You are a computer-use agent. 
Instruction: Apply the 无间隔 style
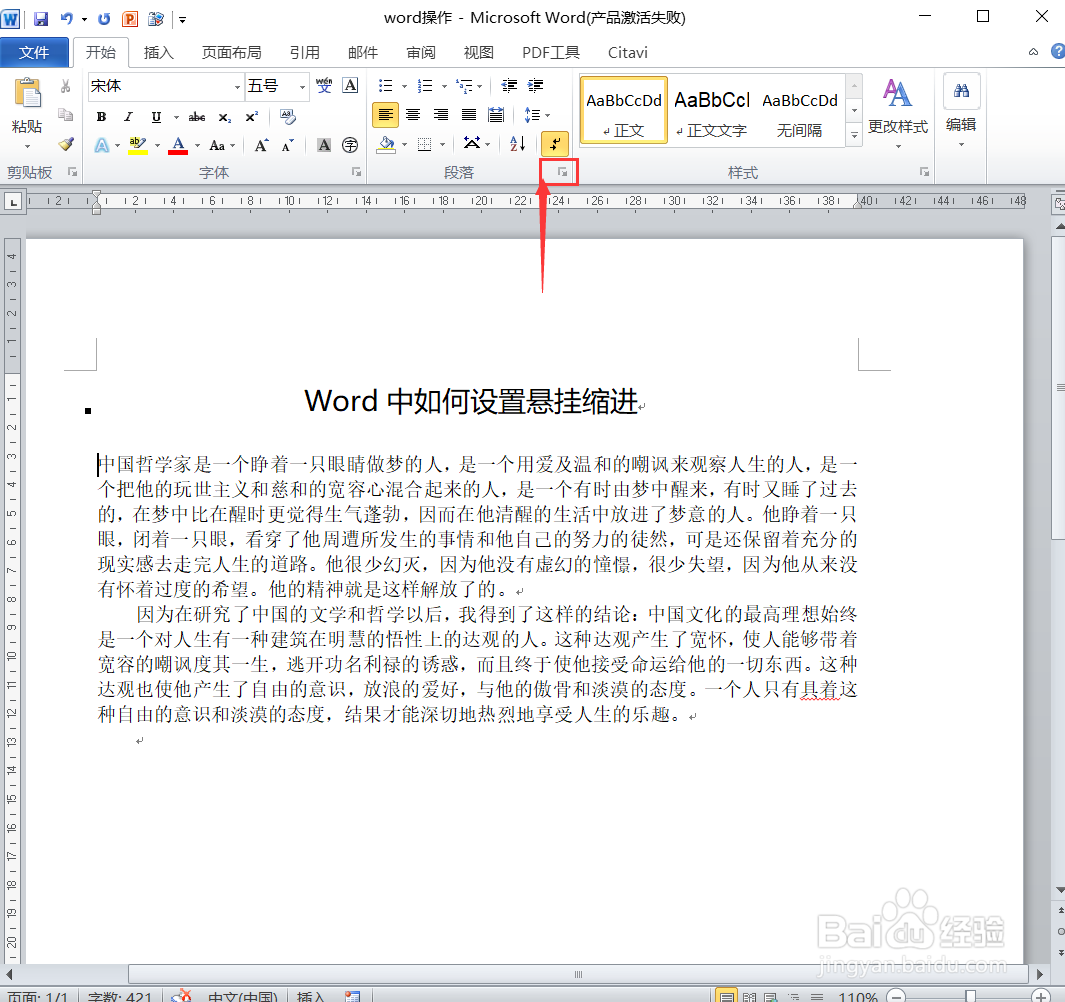click(x=800, y=109)
